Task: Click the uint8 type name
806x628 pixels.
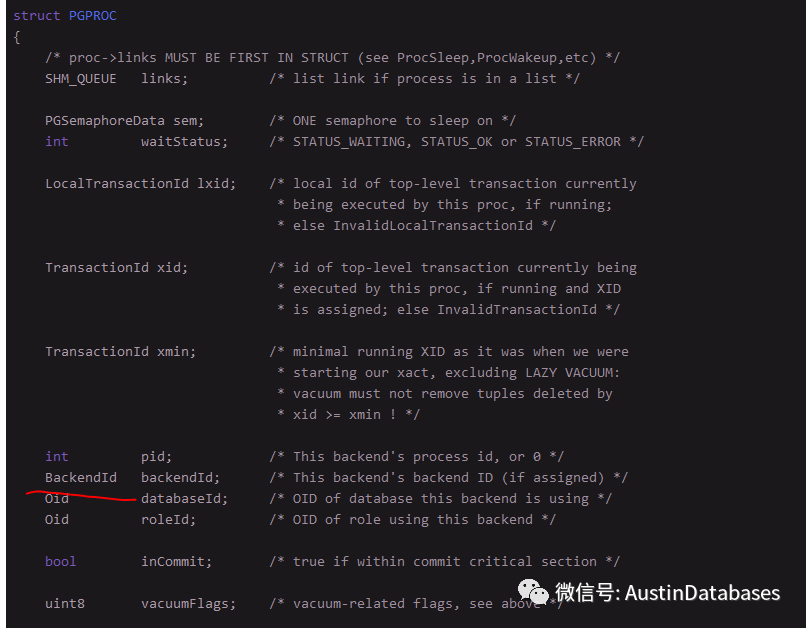Action: [65, 603]
